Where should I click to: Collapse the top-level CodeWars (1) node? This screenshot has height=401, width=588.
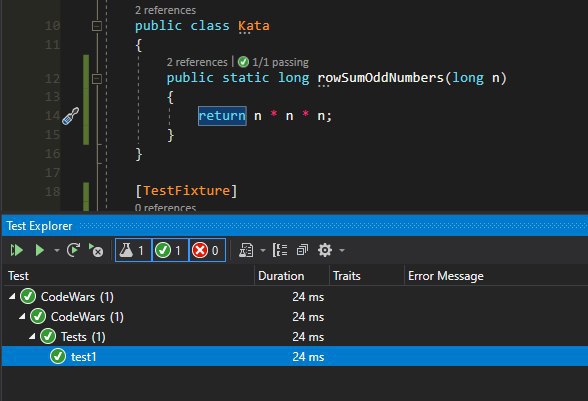click(12, 296)
